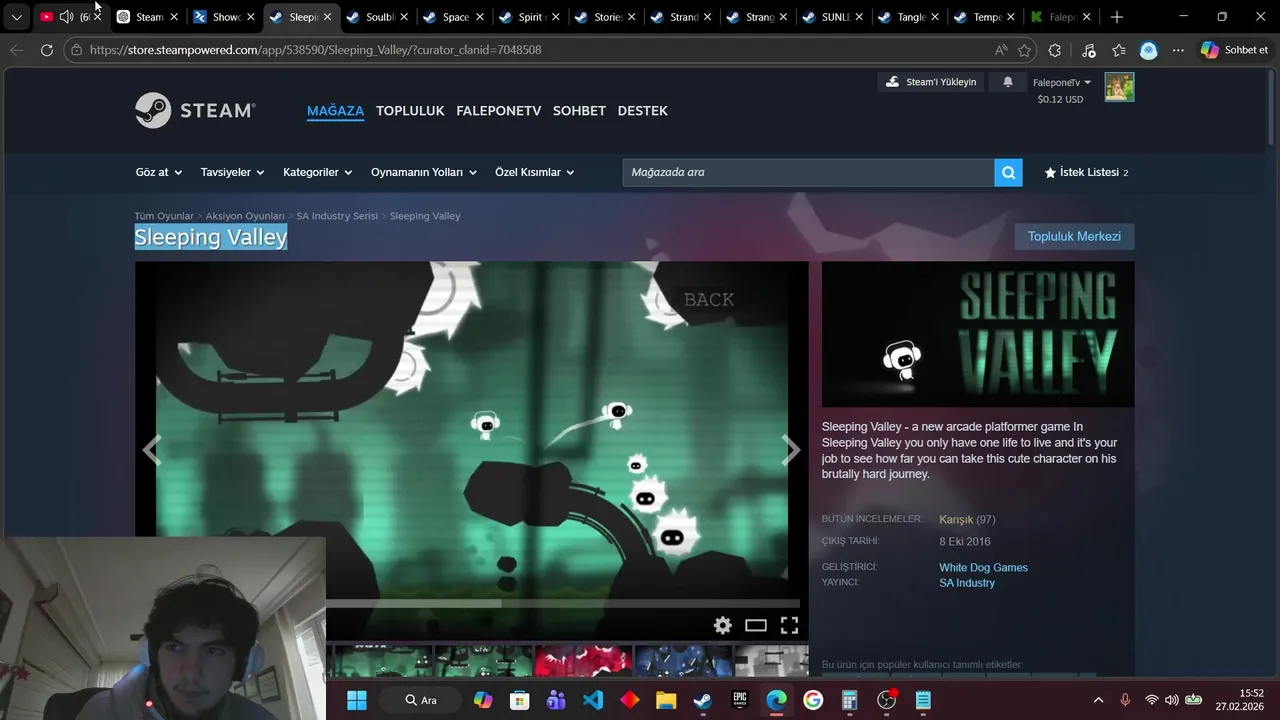Expand the Kategoriler dropdown
The width and height of the screenshot is (1280, 720).
click(318, 172)
